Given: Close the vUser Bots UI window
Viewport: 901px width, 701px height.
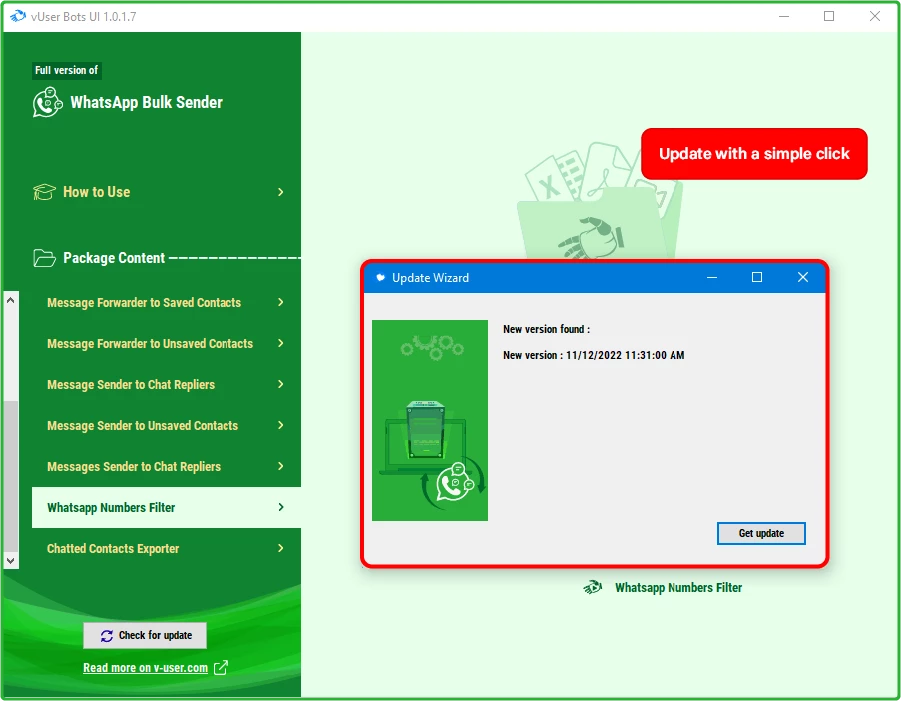Looking at the screenshot, I should (875, 16).
